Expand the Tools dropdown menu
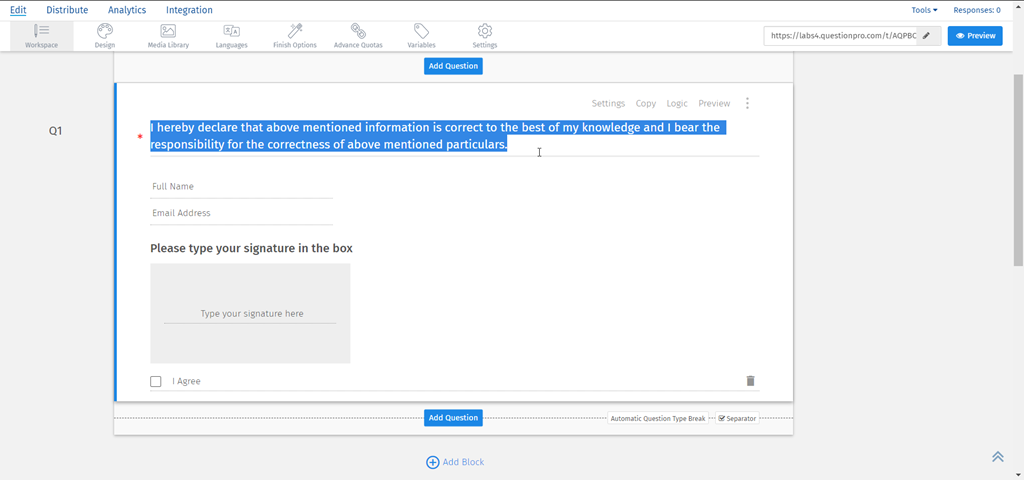 (924, 10)
